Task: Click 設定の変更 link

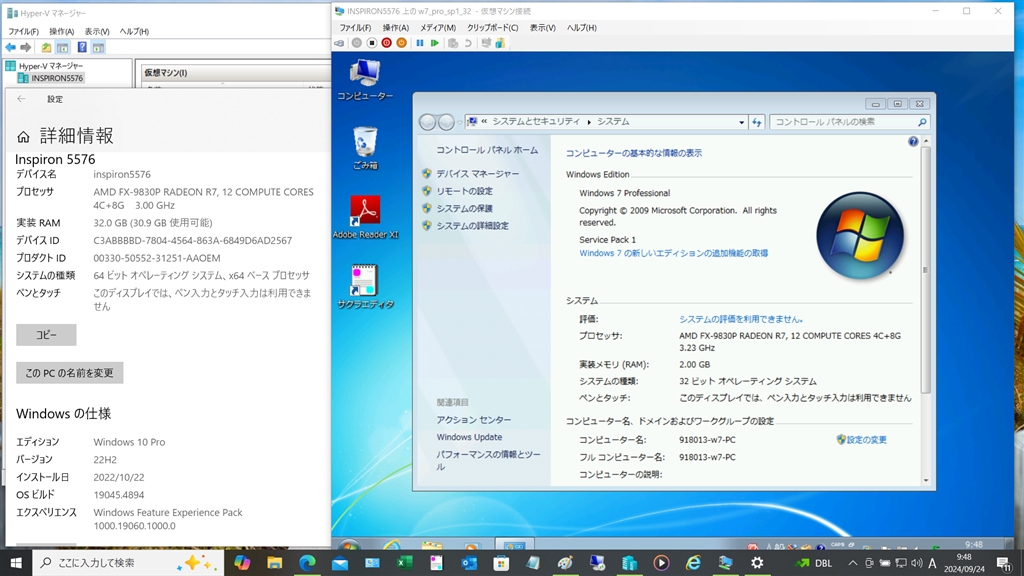Action: (866, 440)
